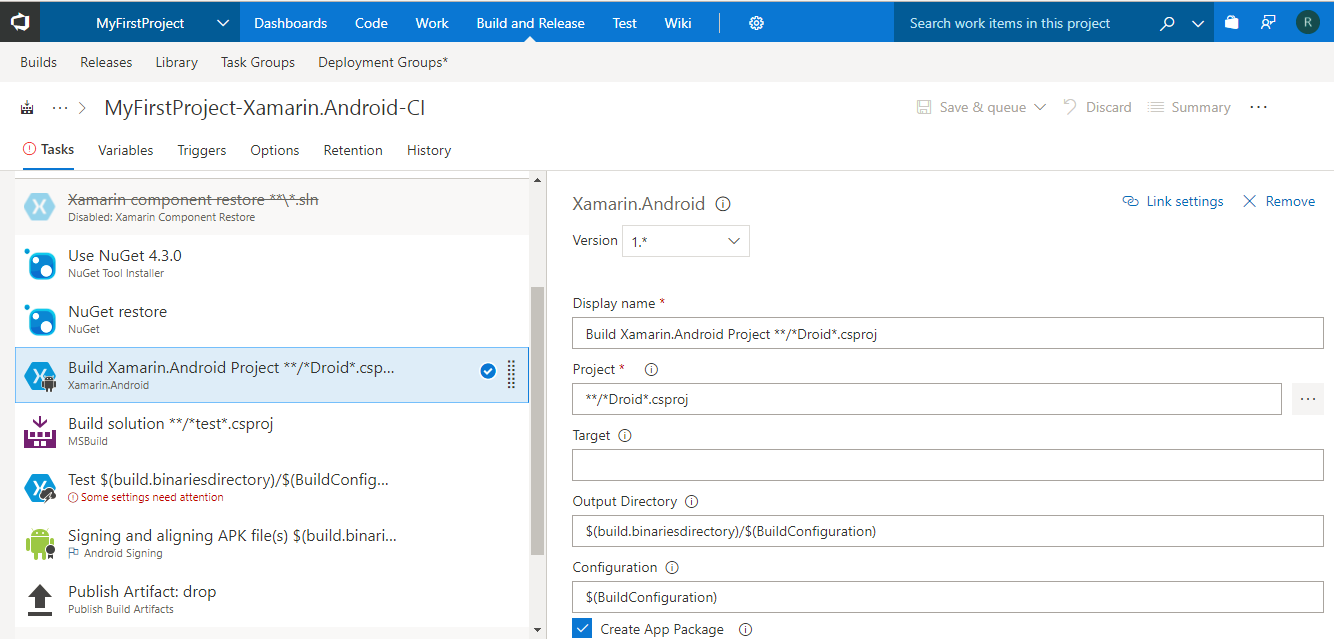Click the Xamarin Test Cloud task icon

coord(40,488)
